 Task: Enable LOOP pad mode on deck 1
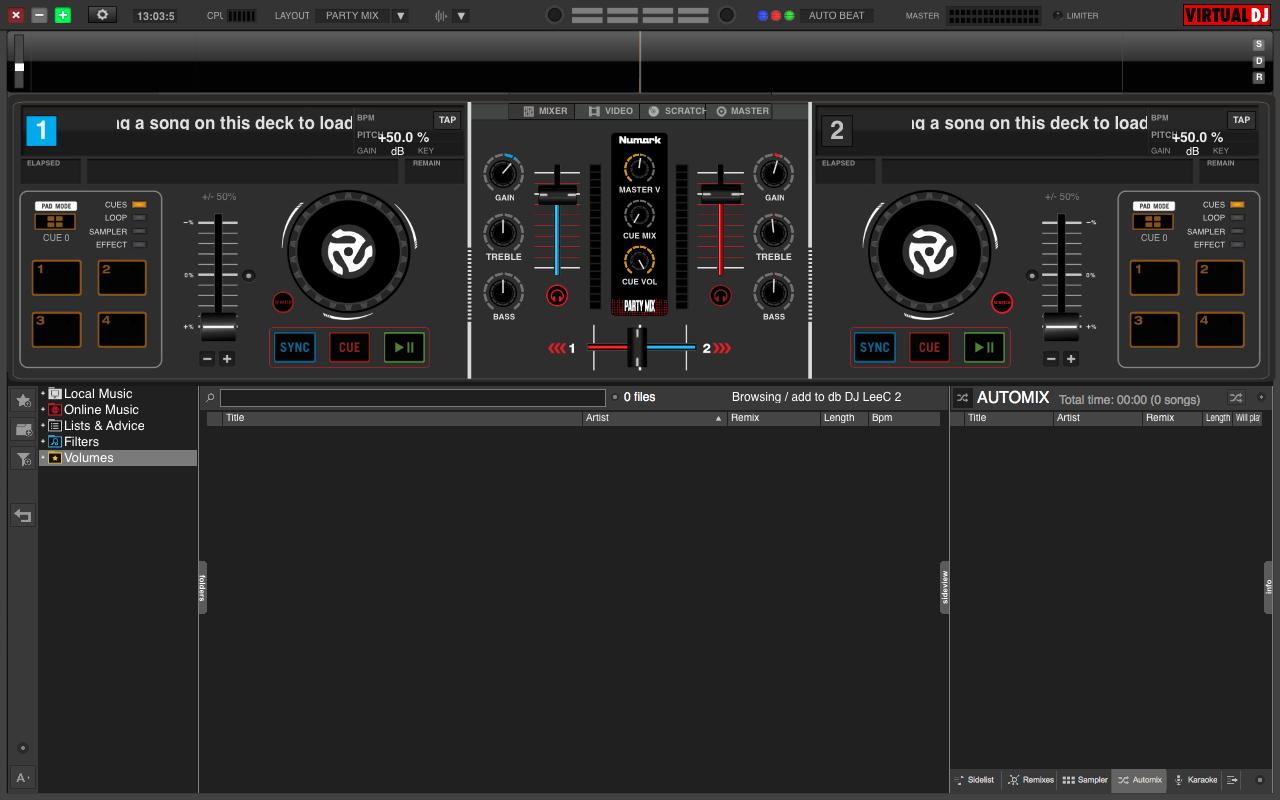(x=139, y=218)
